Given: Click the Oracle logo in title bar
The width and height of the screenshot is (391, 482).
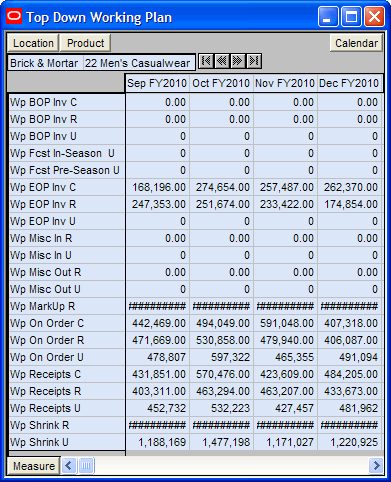Looking at the screenshot, I should 14,16.
